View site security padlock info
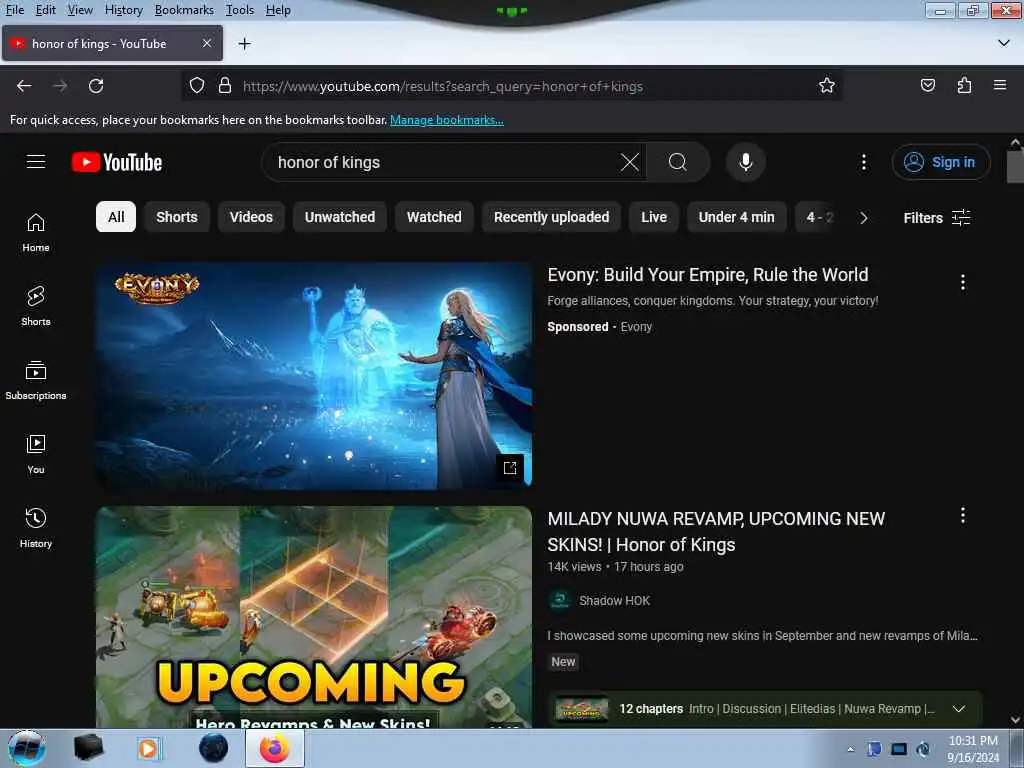 coord(225,86)
